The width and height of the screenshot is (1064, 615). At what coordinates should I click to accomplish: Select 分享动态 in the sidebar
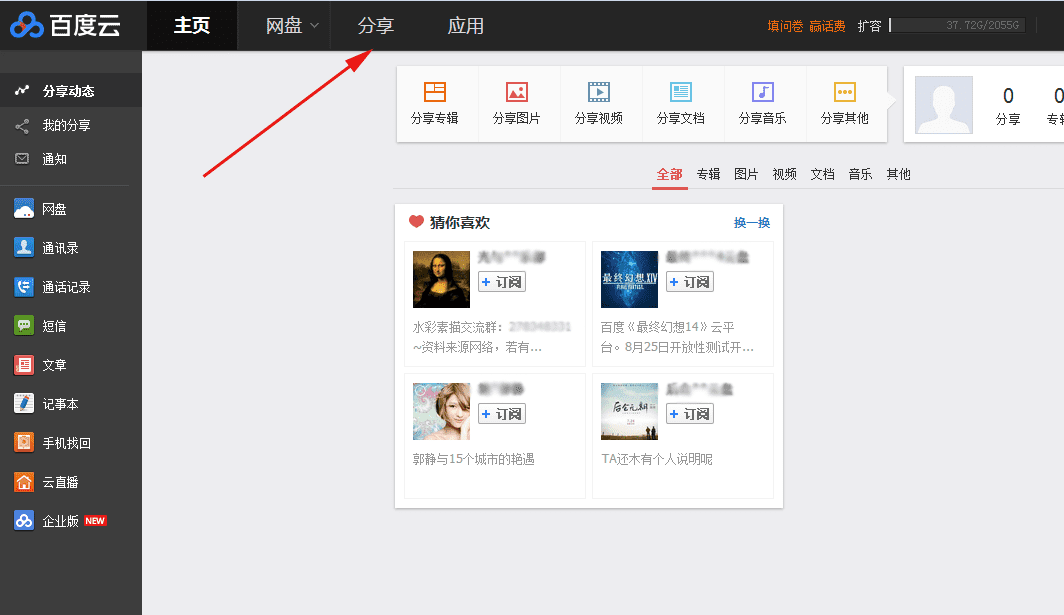pos(71,91)
